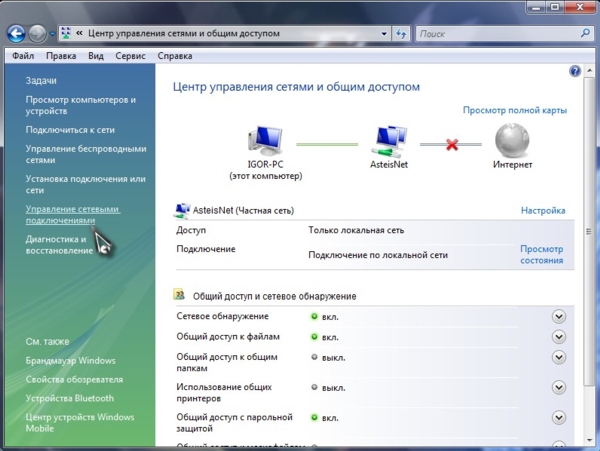Open the recent pages dropdown arrow
The width and height of the screenshot is (600, 451).
coord(52,34)
